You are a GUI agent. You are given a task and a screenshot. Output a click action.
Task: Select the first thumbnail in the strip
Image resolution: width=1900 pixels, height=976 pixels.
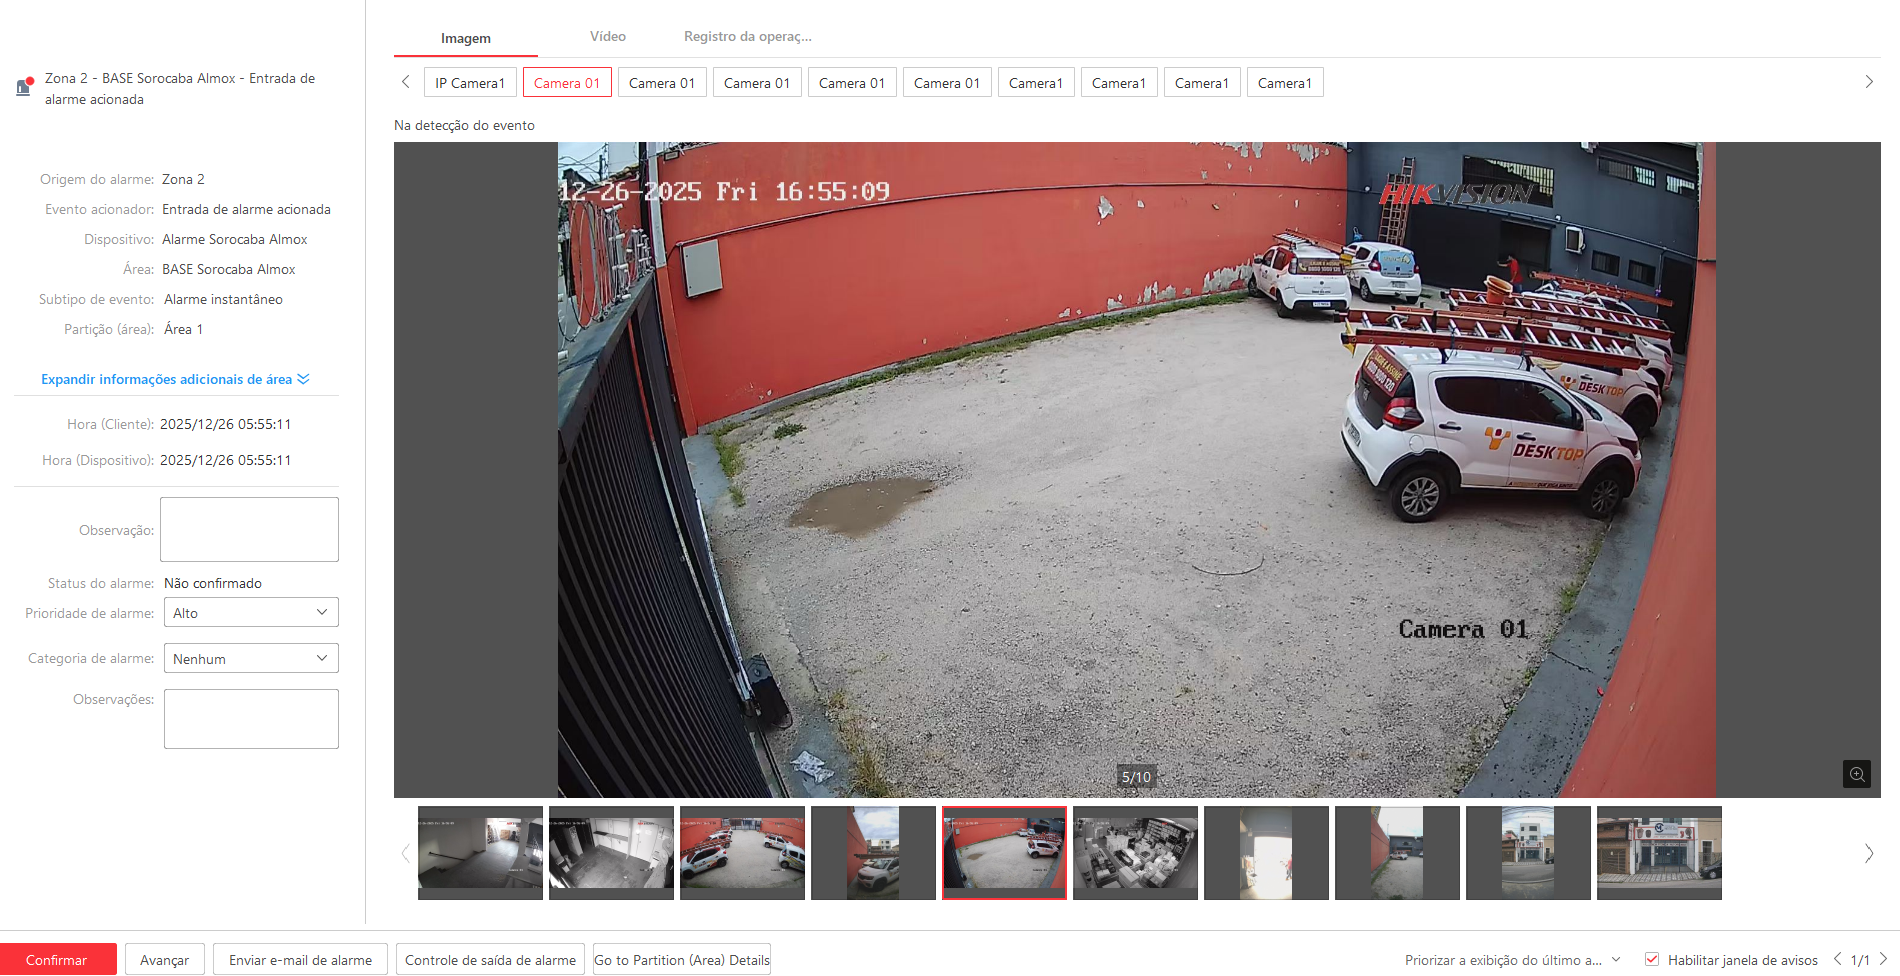pos(480,852)
